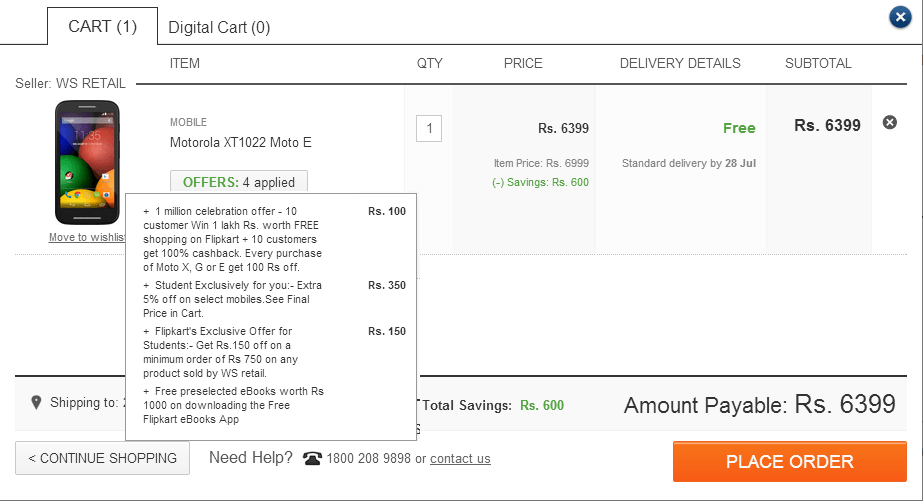Select the Free preselected eBooks offer entry
Image resolution: width=923 pixels, height=501 pixels.
point(233,405)
